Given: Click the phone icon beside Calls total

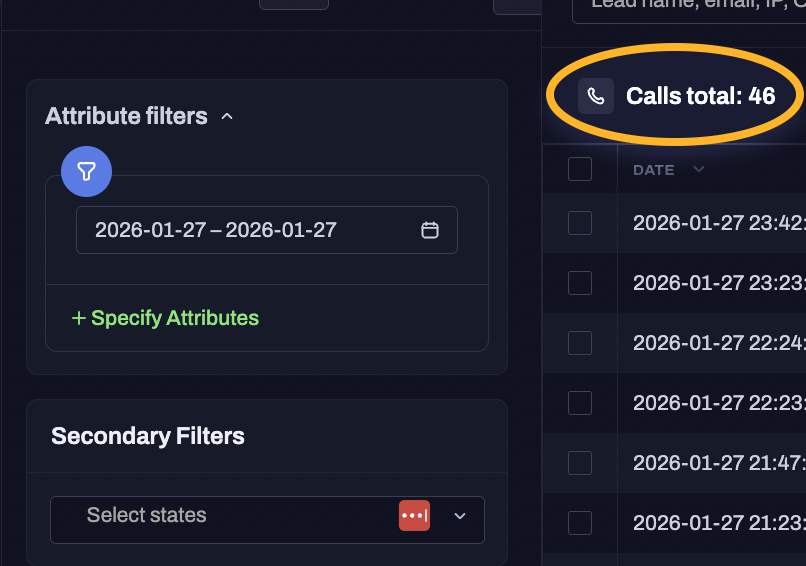Looking at the screenshot, I should (596, 96).
